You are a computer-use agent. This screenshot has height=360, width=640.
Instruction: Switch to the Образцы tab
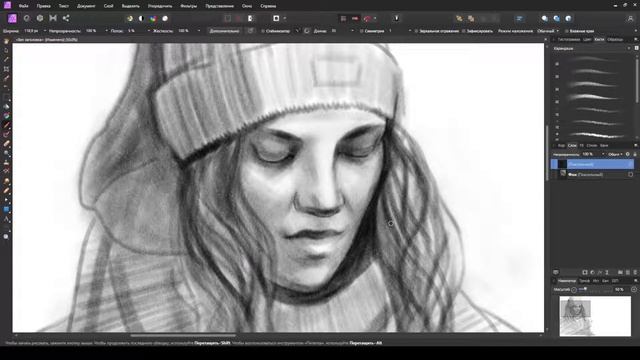click(x=615, y=40)
